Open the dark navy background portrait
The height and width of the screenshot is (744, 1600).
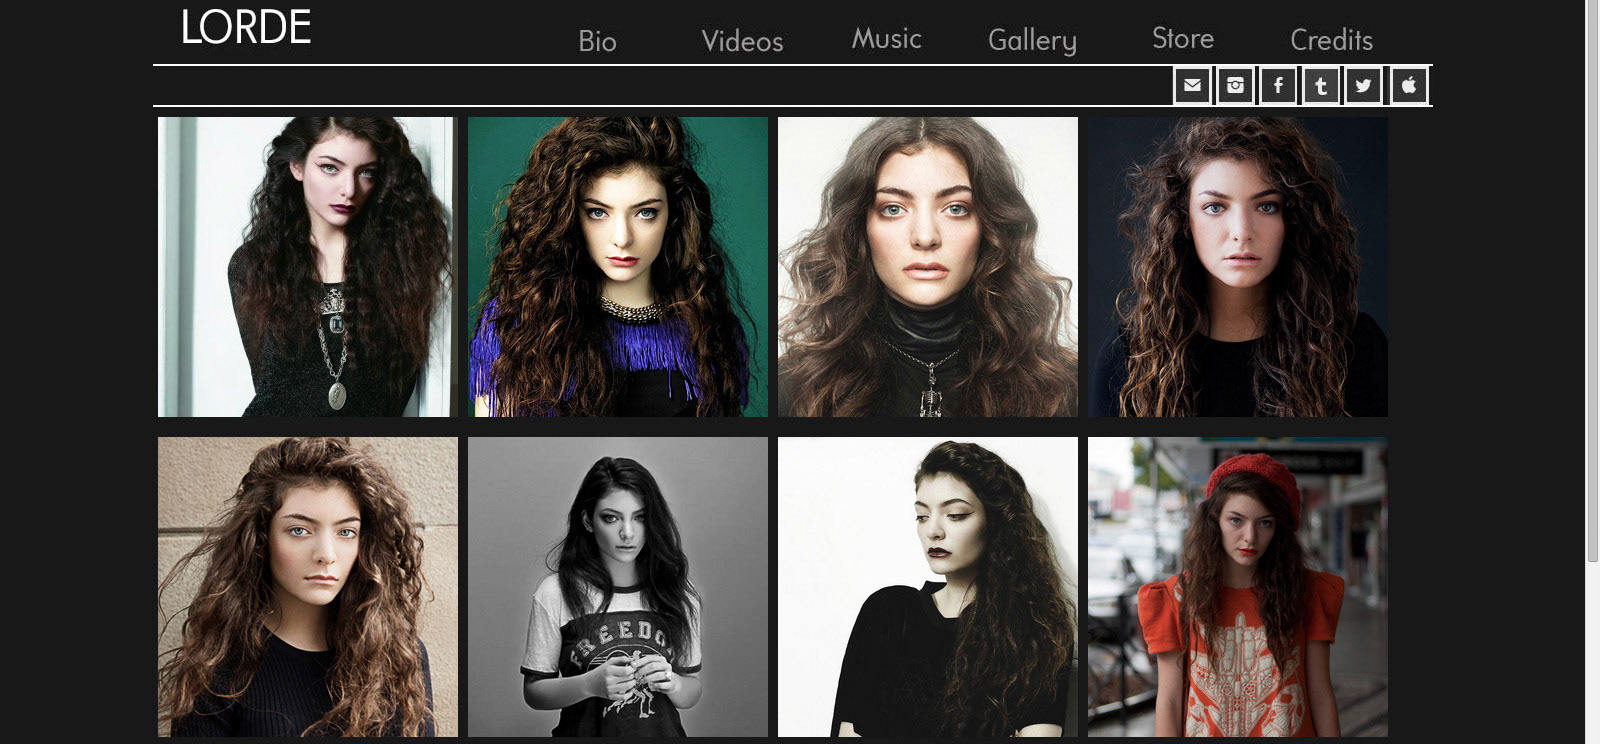[1238, 267]
